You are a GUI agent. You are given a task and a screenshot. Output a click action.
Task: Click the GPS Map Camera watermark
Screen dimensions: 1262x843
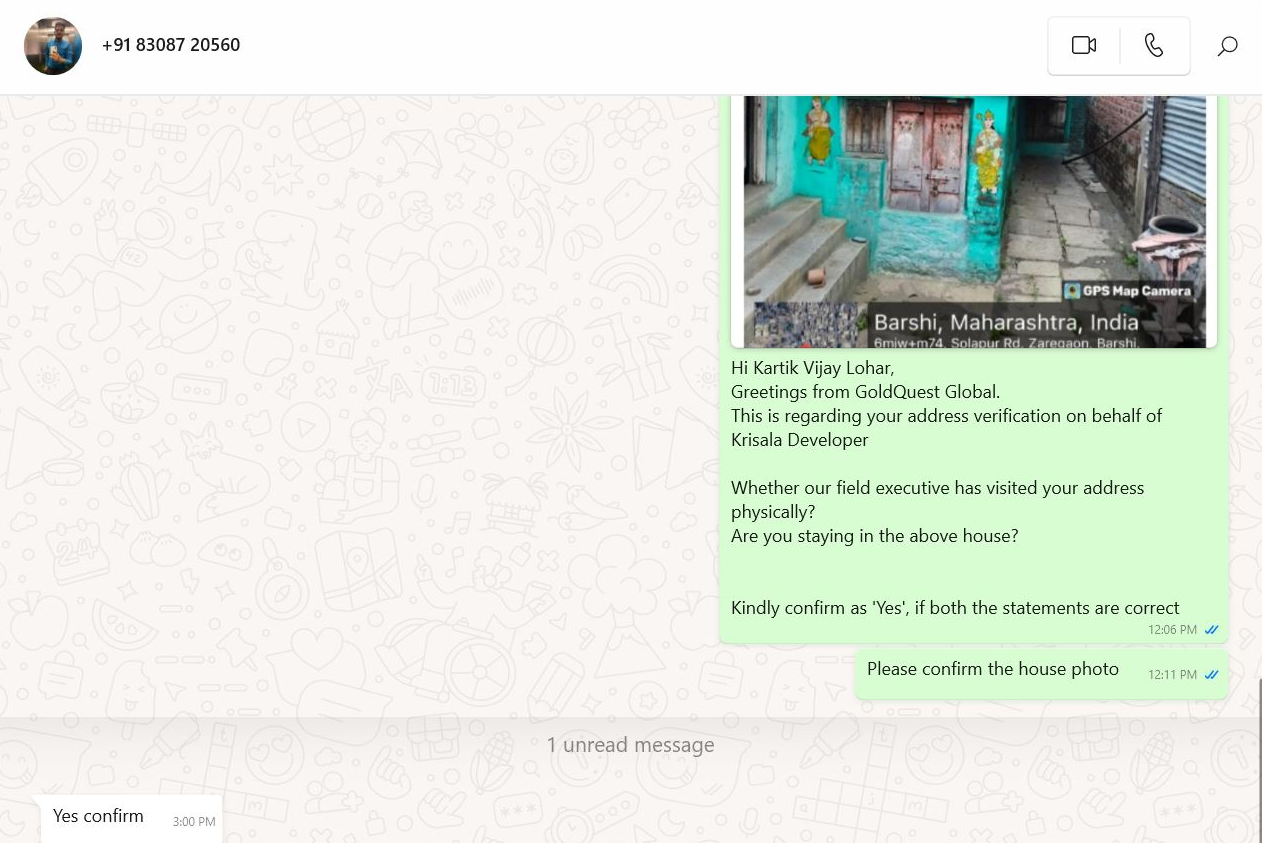click(x=1127, y=291)
